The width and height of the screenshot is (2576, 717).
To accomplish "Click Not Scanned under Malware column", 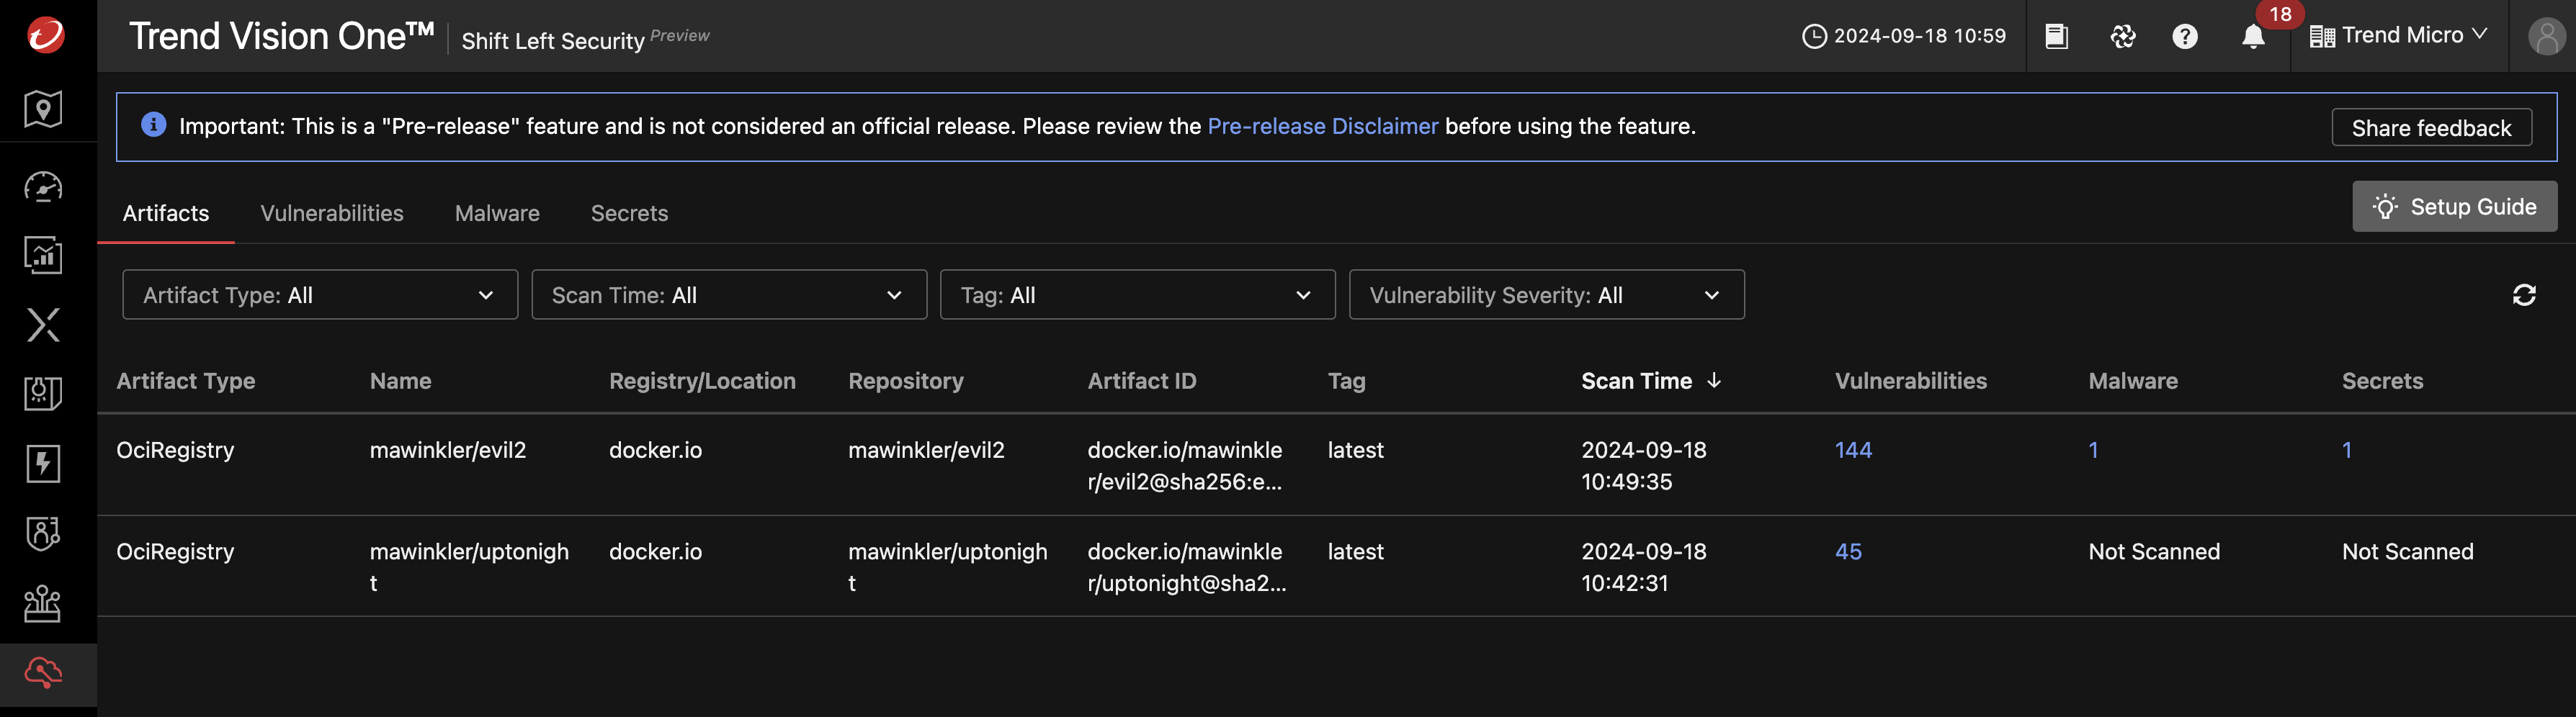I will point(2154,552).
